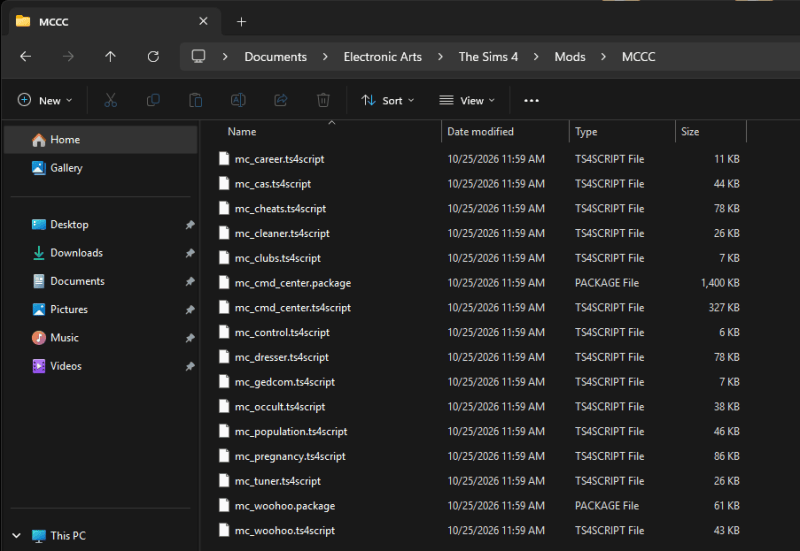Expand chevron after Documents in breadcrumb
The height and width of the screenshot is (551, 800).
coord(325,57)
